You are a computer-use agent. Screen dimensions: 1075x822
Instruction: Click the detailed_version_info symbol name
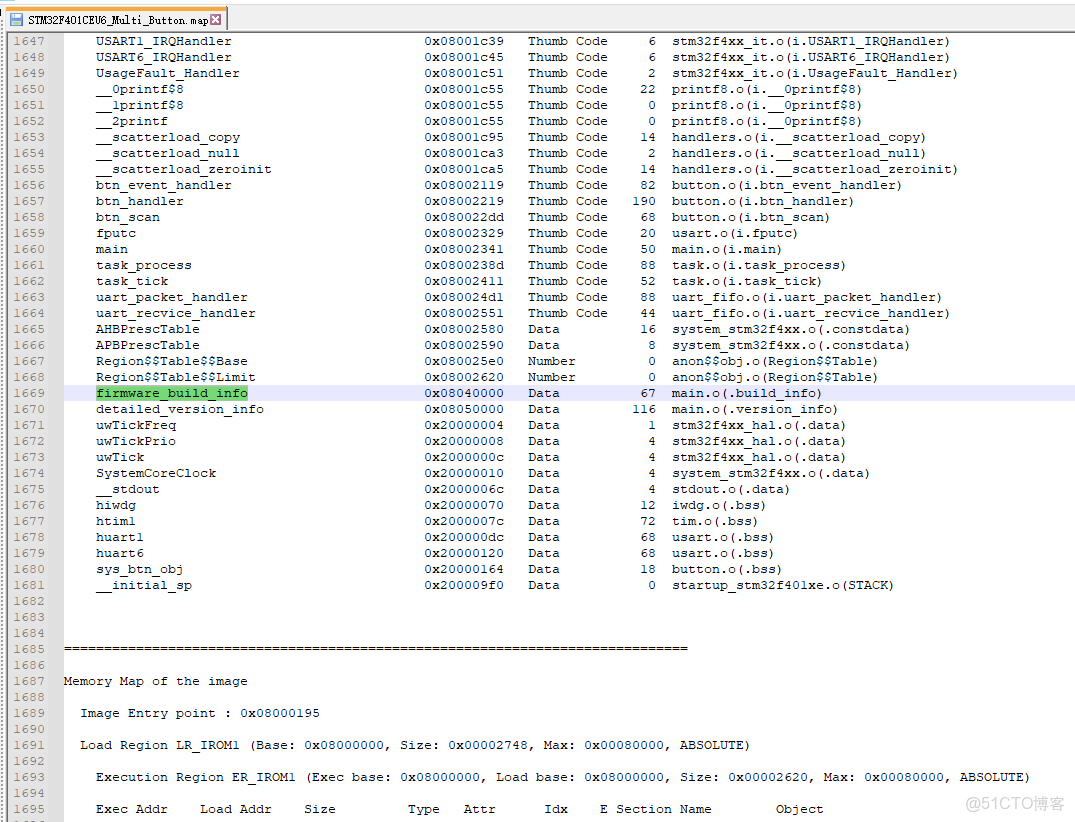tap(180, 409)
